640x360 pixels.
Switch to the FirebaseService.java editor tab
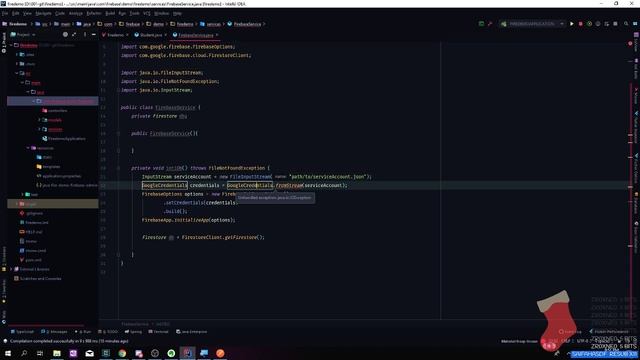coord(196,35)
